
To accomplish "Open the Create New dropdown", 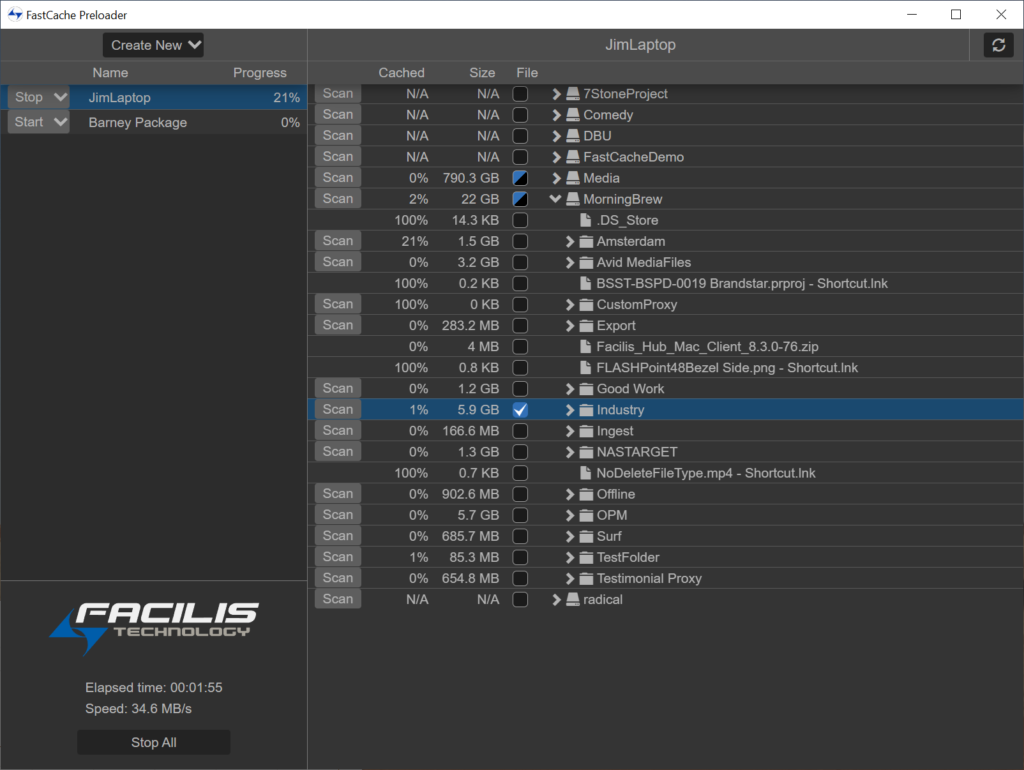I will (x=153, y=45).
